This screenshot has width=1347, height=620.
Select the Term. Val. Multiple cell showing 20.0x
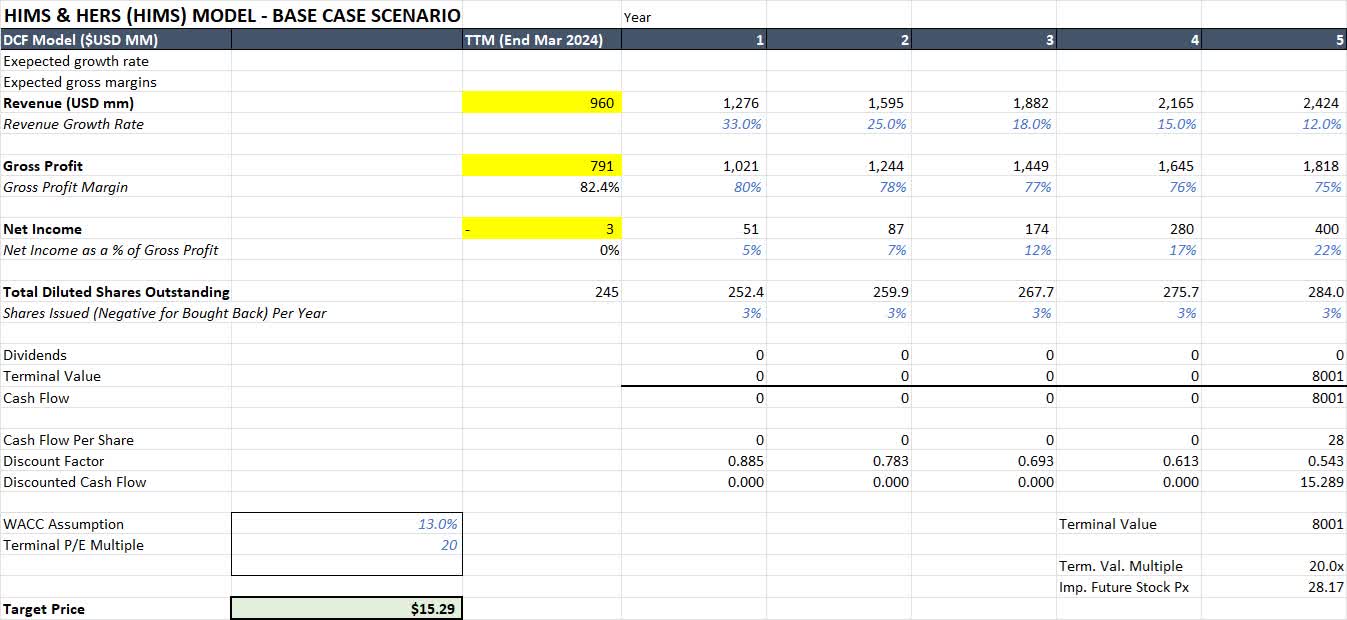click(1320, 566)
